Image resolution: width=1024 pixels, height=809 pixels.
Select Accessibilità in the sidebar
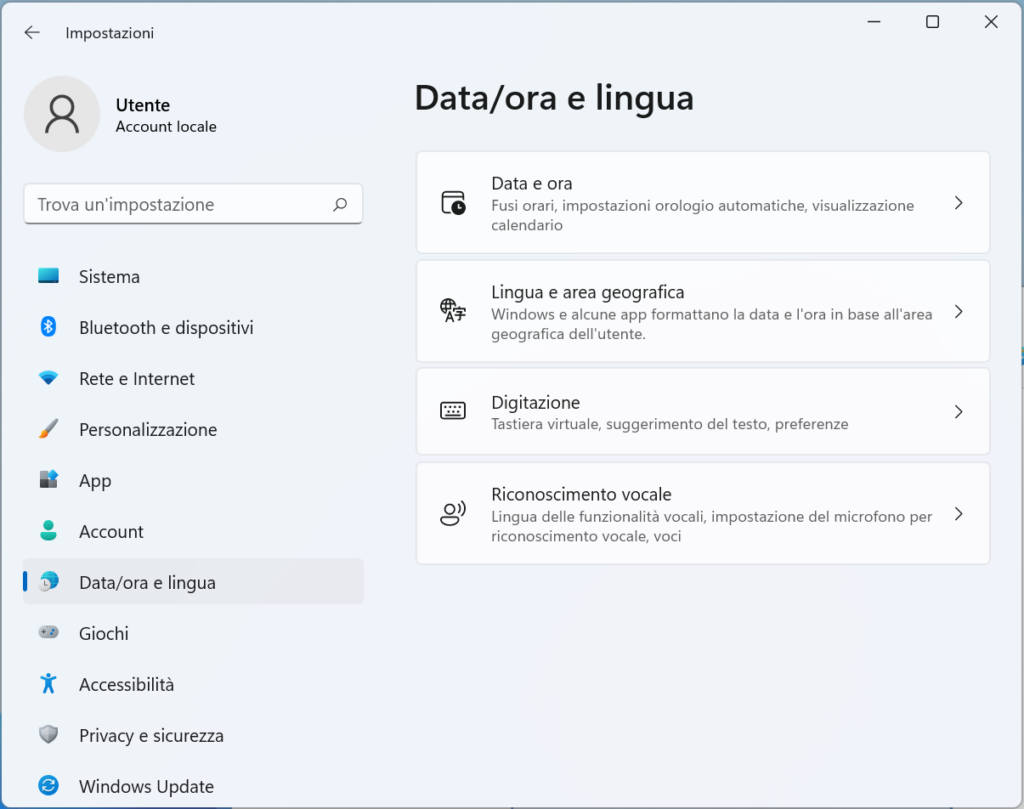point(126,685)
